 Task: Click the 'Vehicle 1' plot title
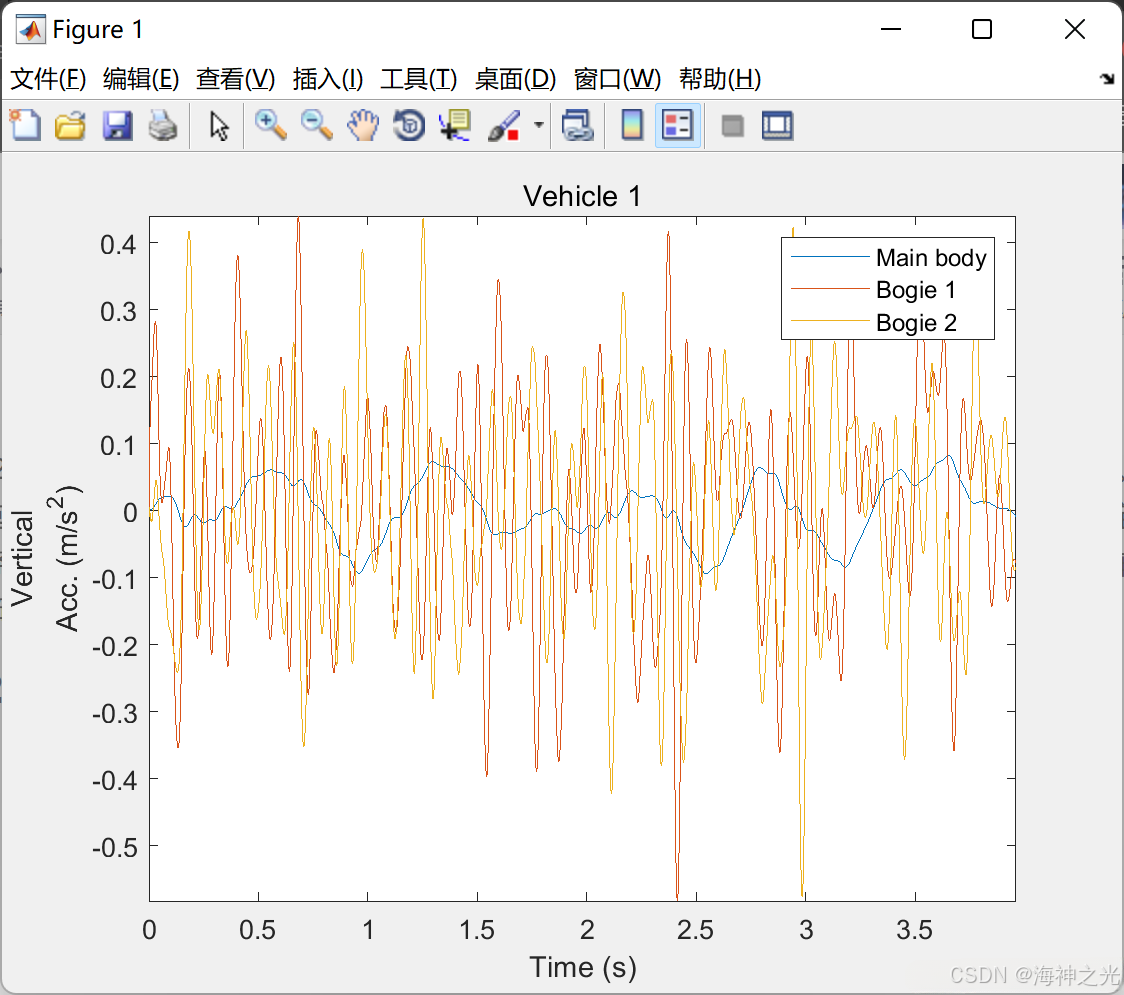click(582, 196)
